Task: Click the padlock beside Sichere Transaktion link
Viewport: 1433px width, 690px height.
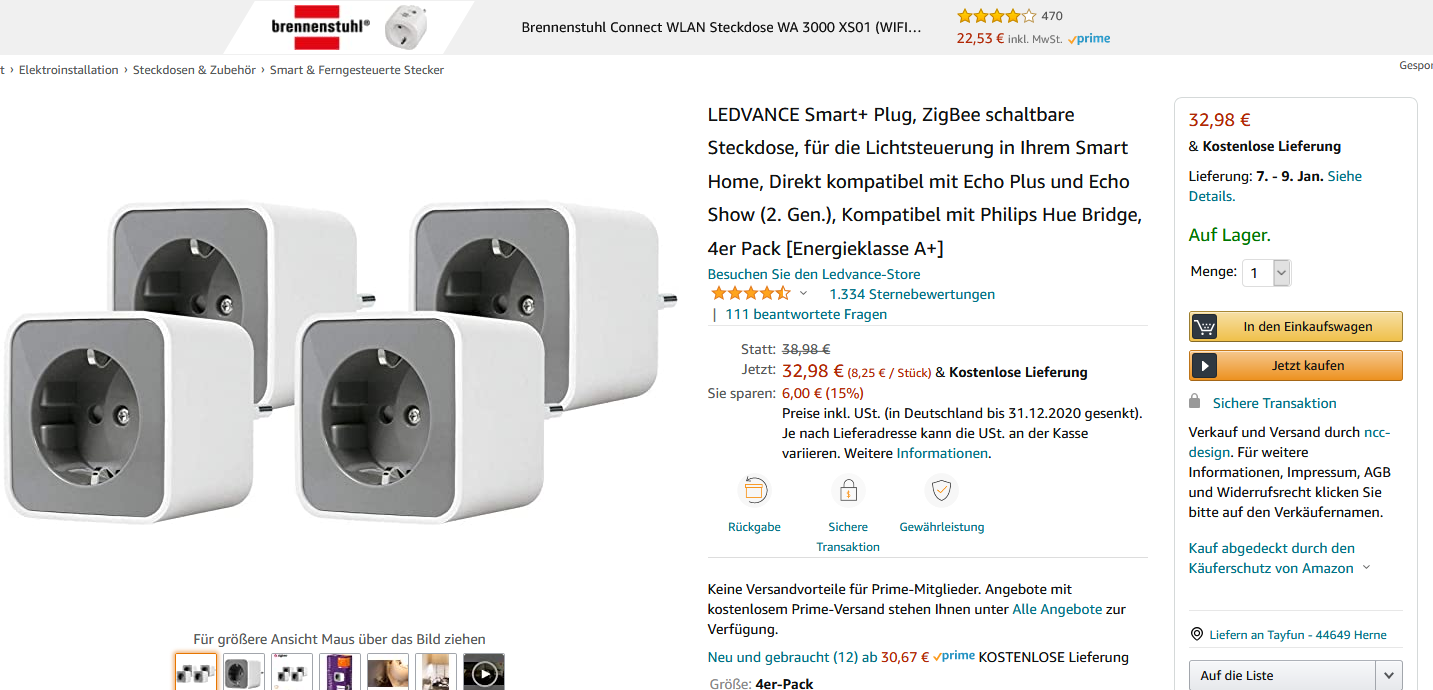Action: tap(1194, 402)
